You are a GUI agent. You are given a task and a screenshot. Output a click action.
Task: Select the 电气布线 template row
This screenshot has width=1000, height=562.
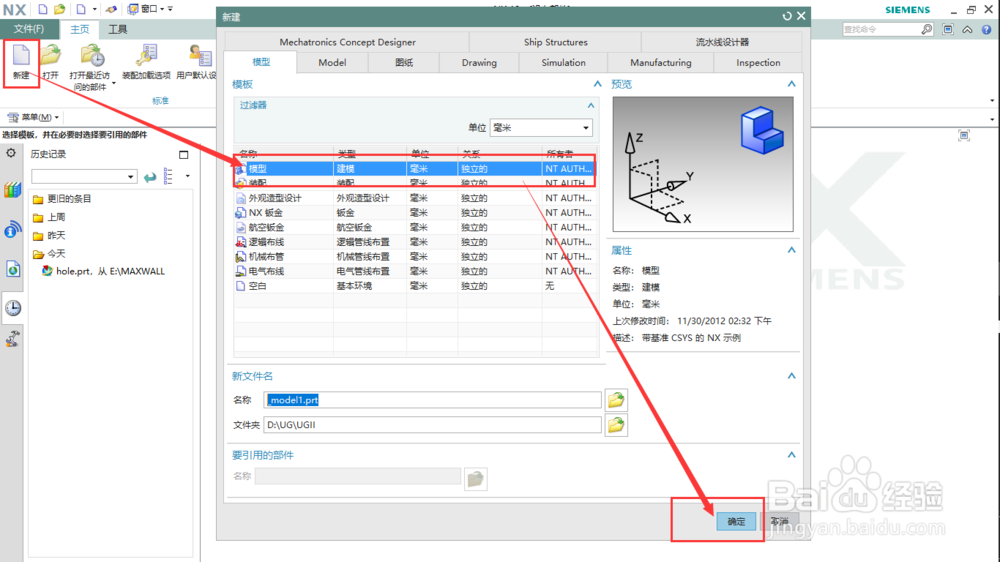pyautogui.click(x=415, y=272)
